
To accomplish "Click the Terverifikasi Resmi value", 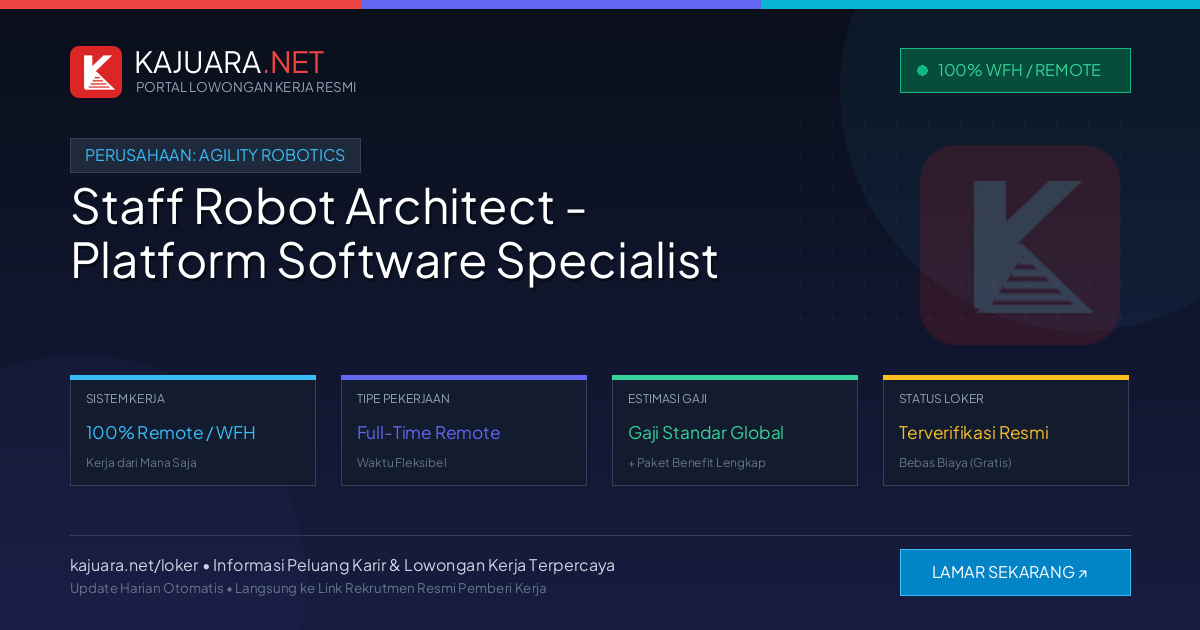I will coord(974,433).
